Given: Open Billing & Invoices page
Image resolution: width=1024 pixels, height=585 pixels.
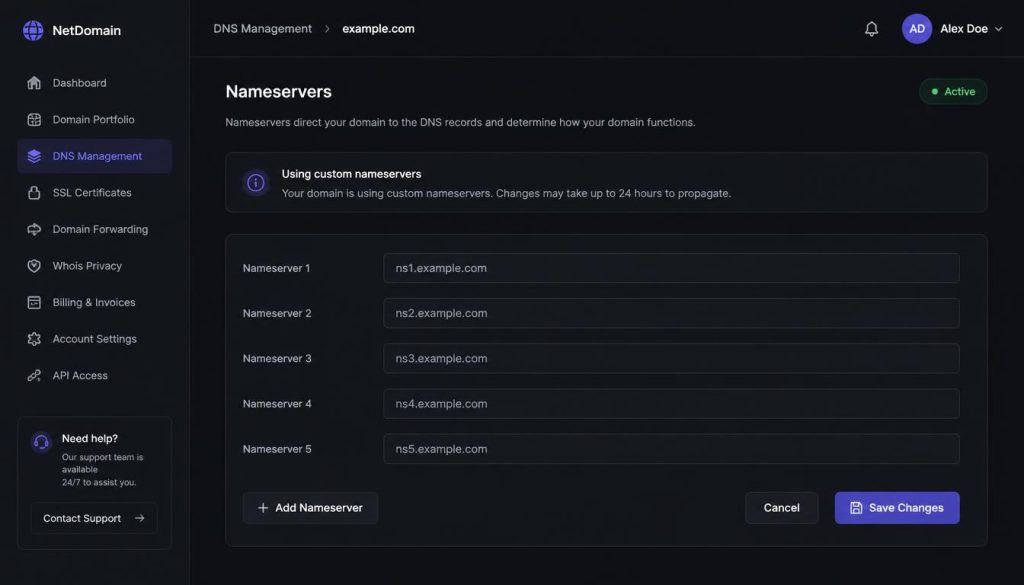Looking at the screenshot, I should tap(95, 302).
